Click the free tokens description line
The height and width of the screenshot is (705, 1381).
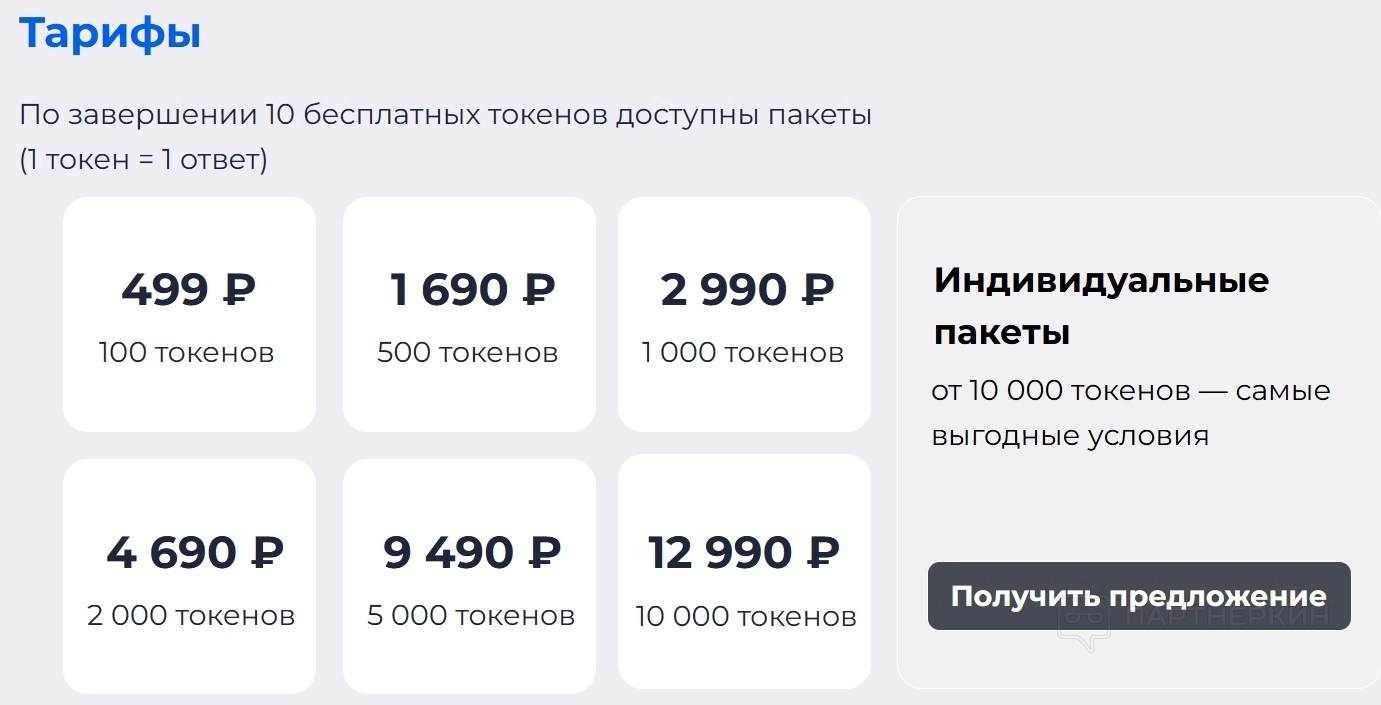pyautogui.click(x=445, y=114)
